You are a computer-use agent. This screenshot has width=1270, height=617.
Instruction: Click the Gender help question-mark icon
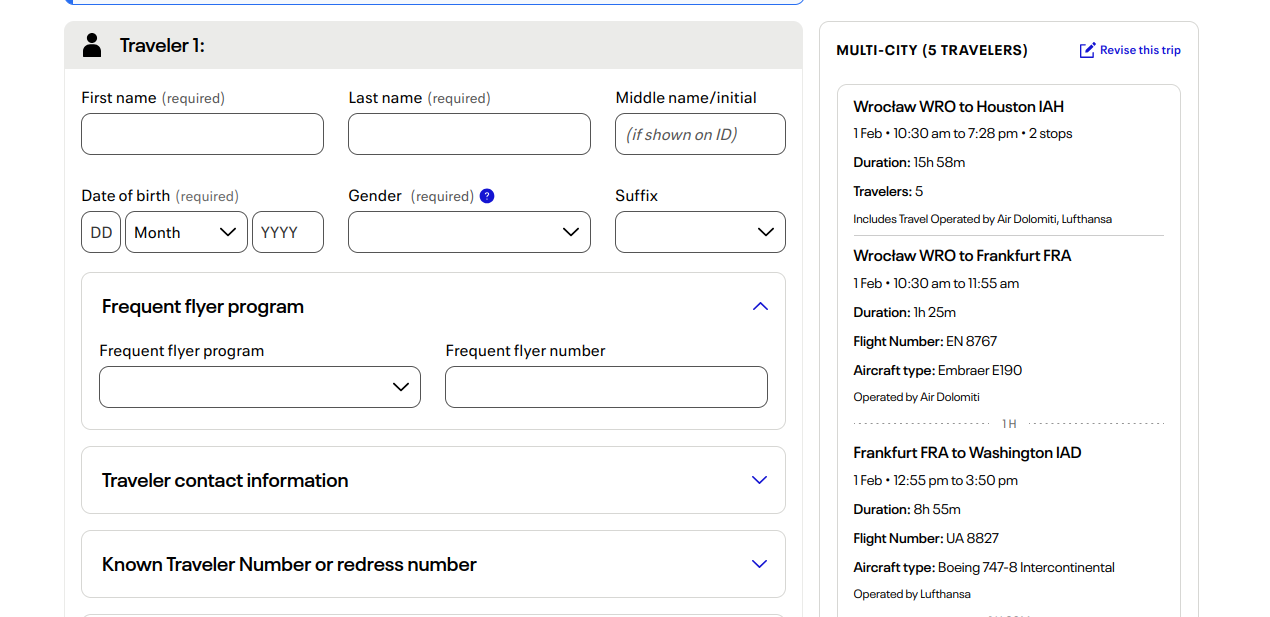487,196
